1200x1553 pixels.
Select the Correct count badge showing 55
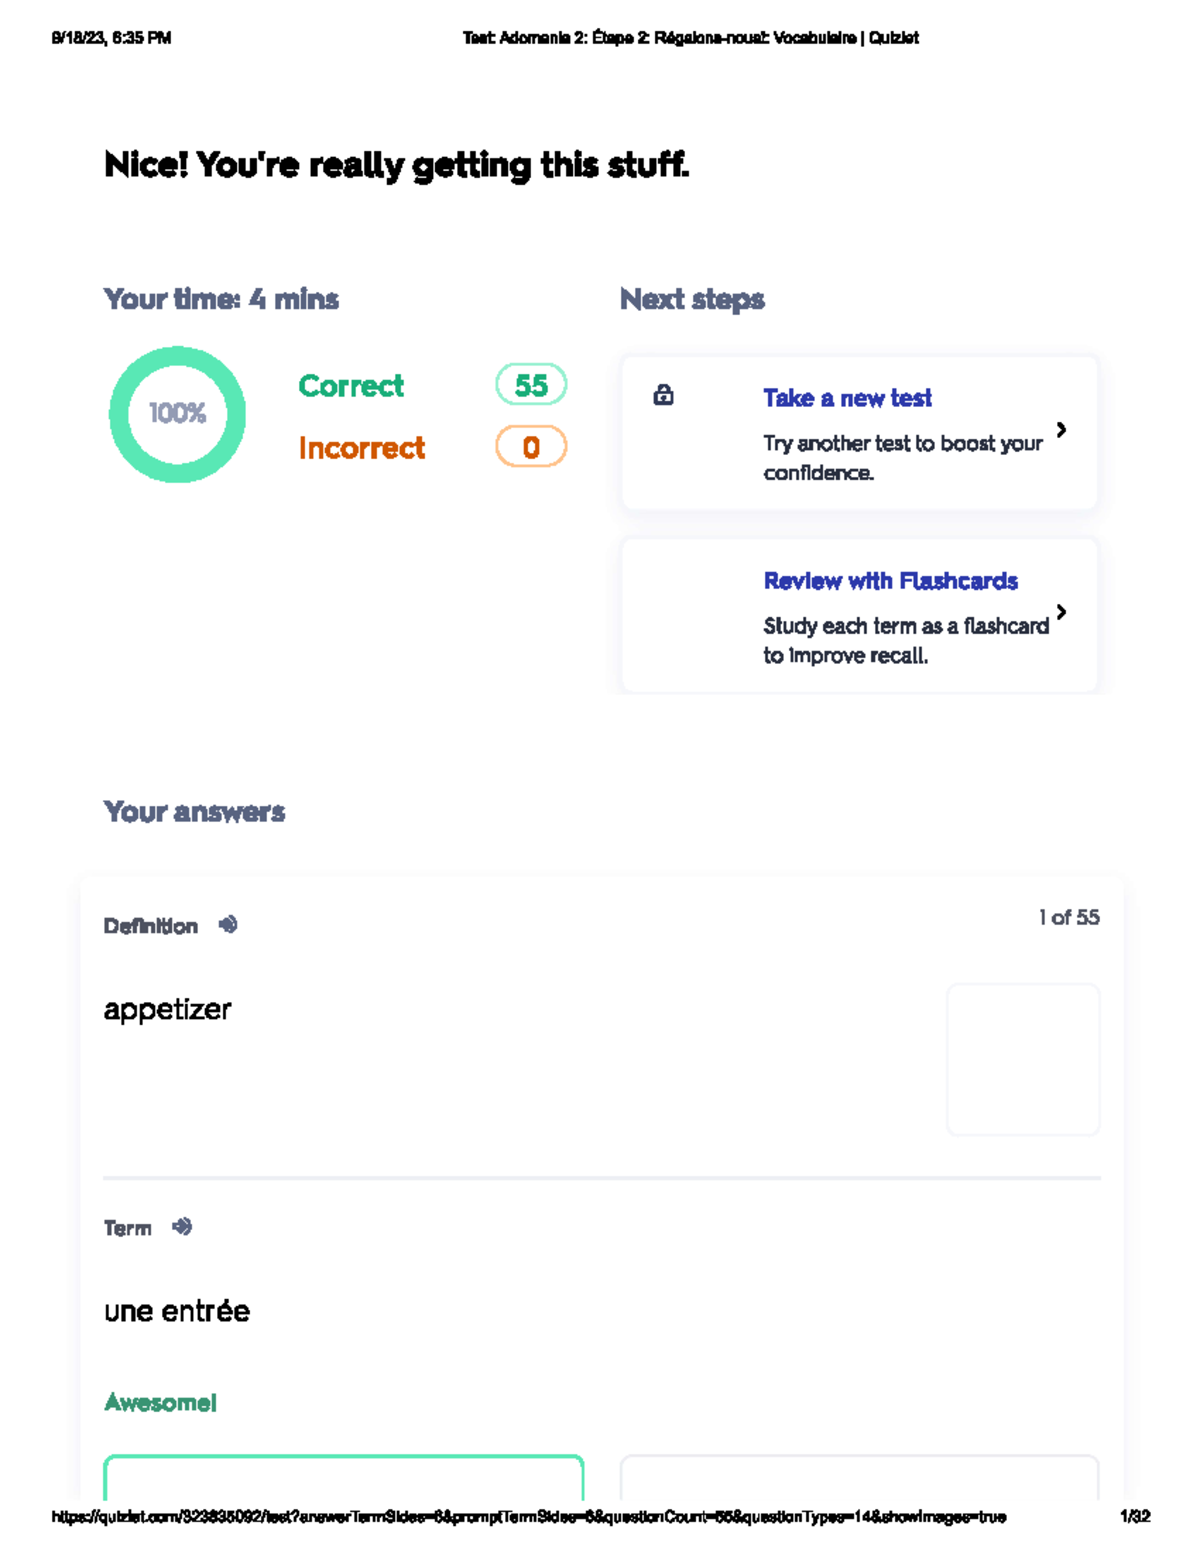pyautogui.click(x=531, y=385)
